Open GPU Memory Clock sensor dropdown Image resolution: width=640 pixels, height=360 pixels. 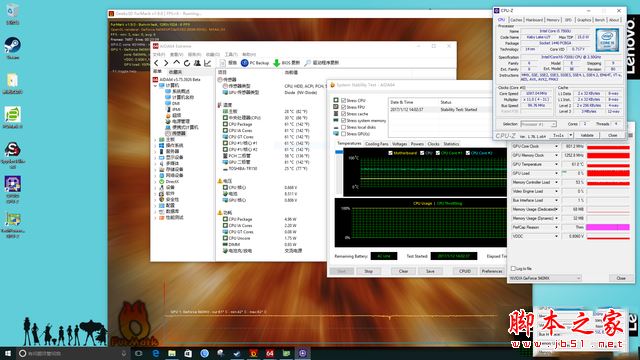point(556,155)
